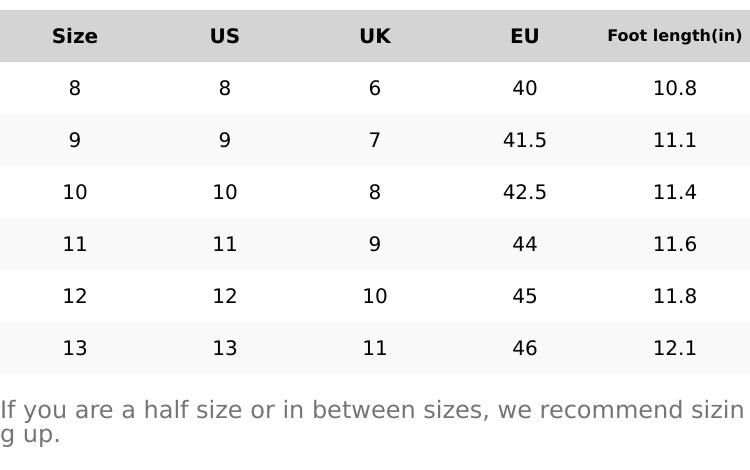The image size is (750, 470).
Task: Click EU value 40
Action: 525,89
